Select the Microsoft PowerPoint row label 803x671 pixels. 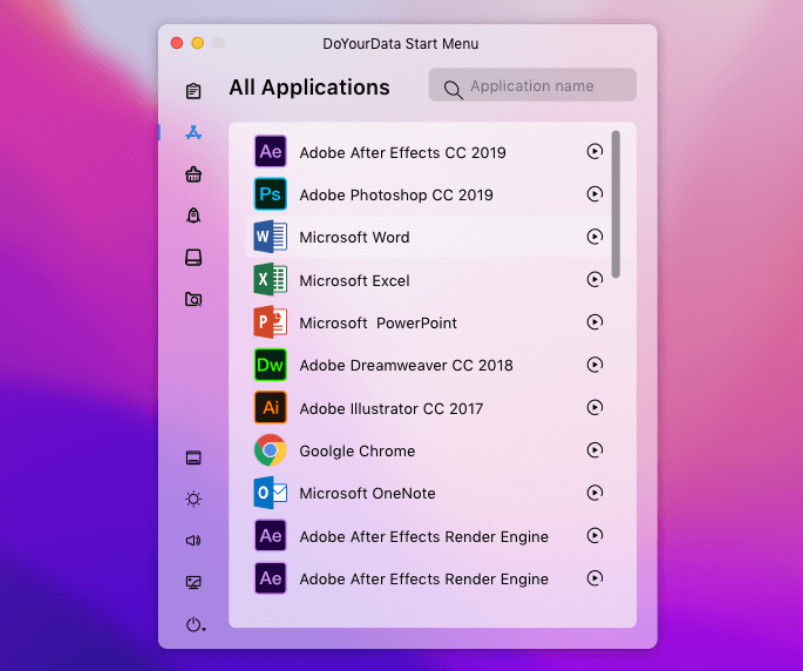(378, 323)
